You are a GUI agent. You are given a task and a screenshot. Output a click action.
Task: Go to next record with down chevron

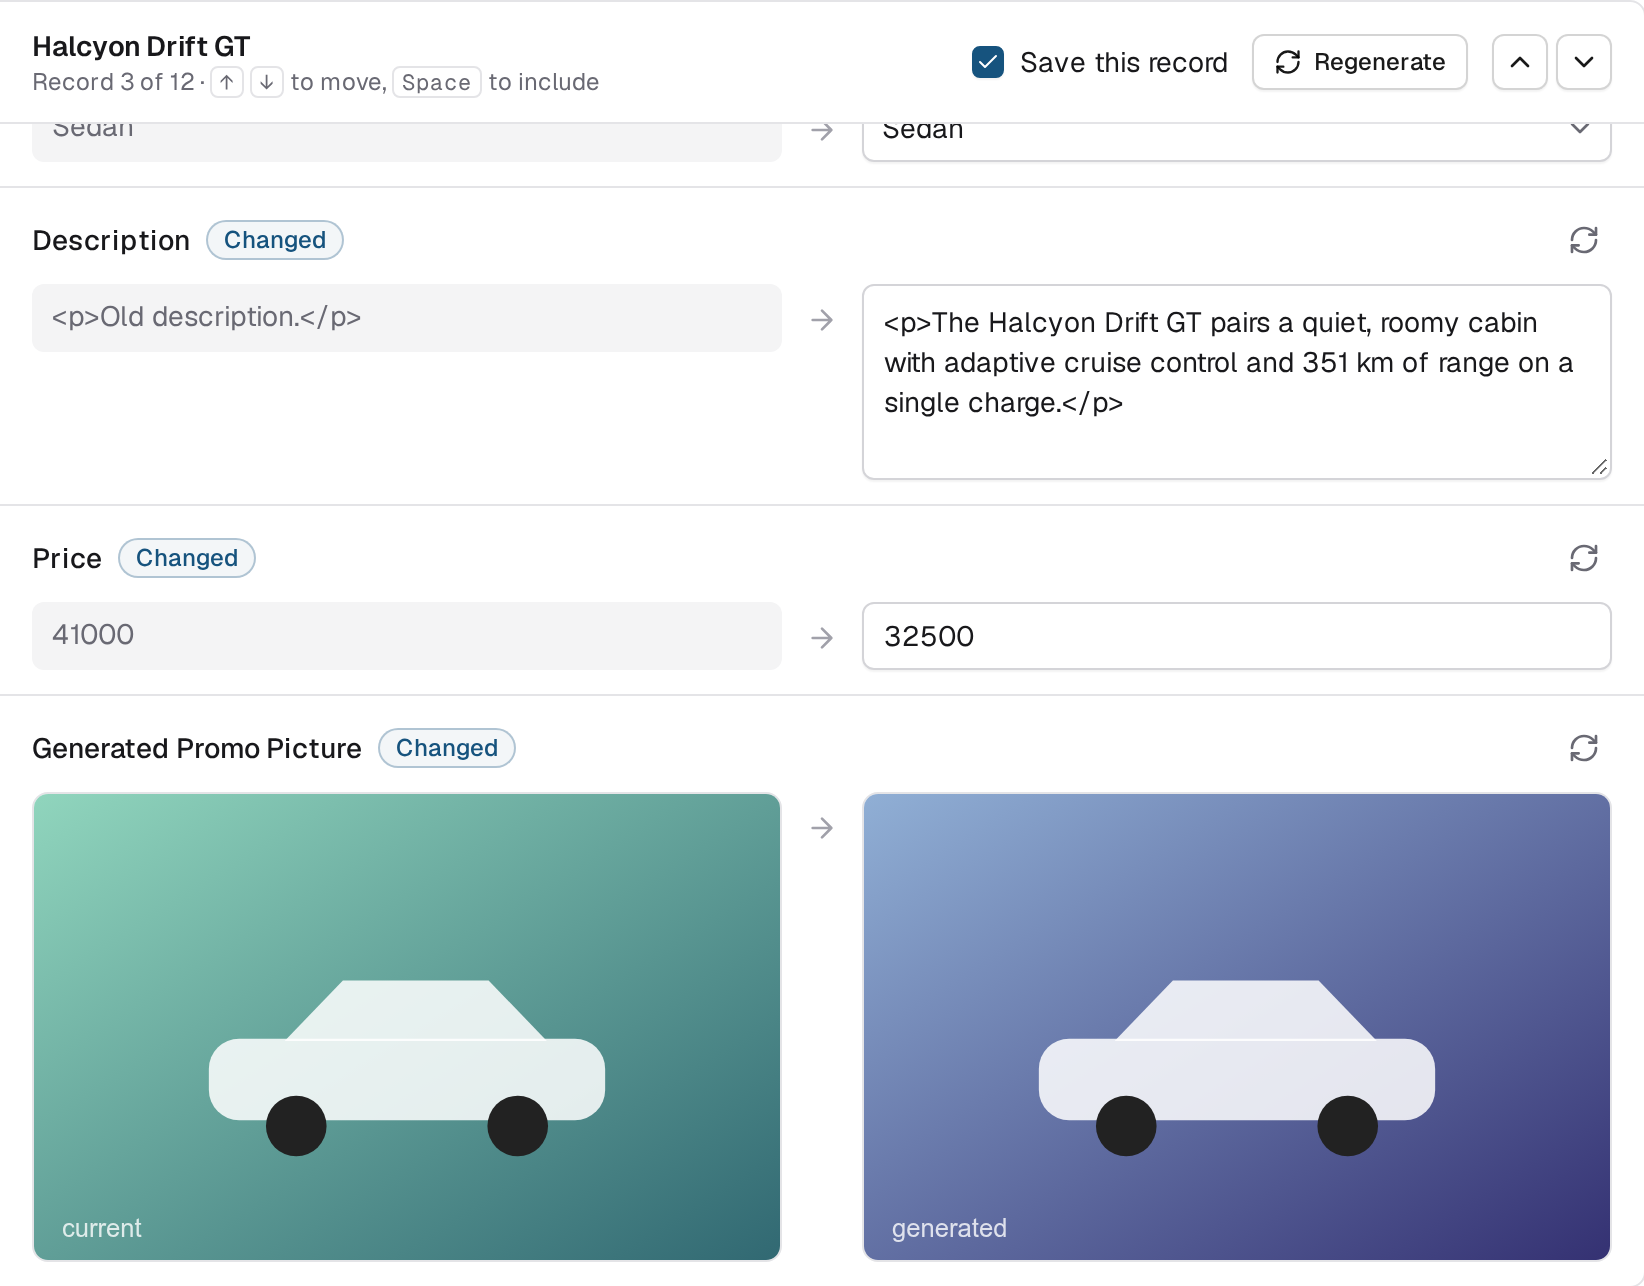pyautogui.click(x=1584, y=62)
